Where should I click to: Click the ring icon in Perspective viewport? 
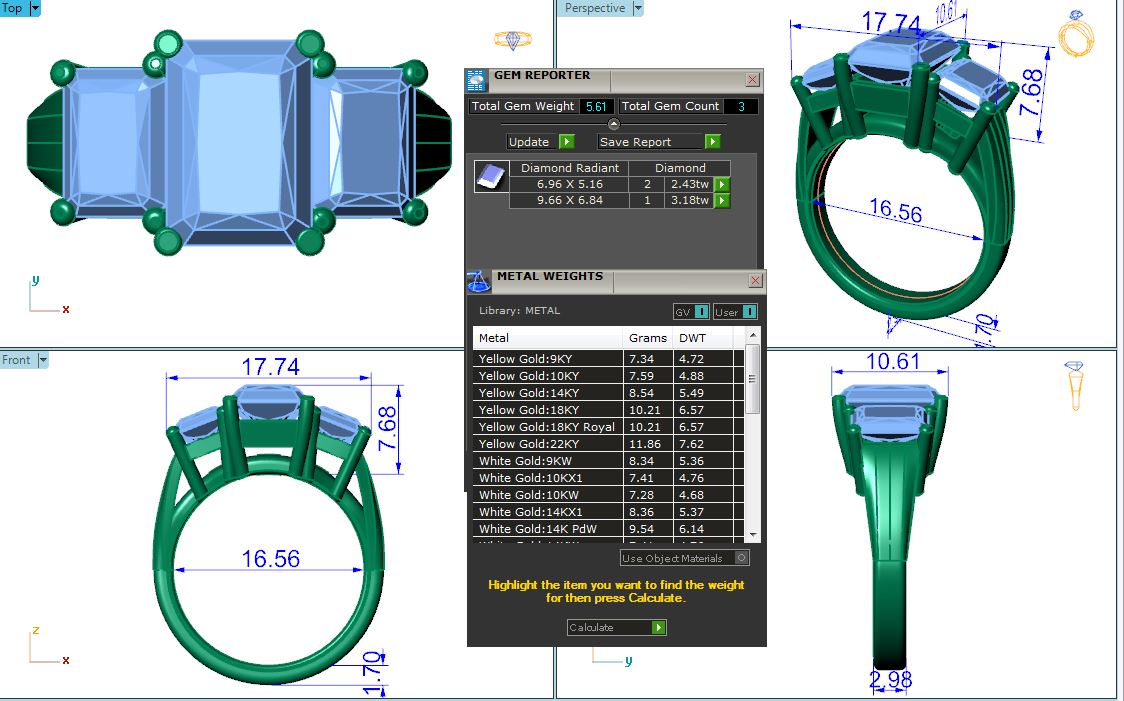1077,33
